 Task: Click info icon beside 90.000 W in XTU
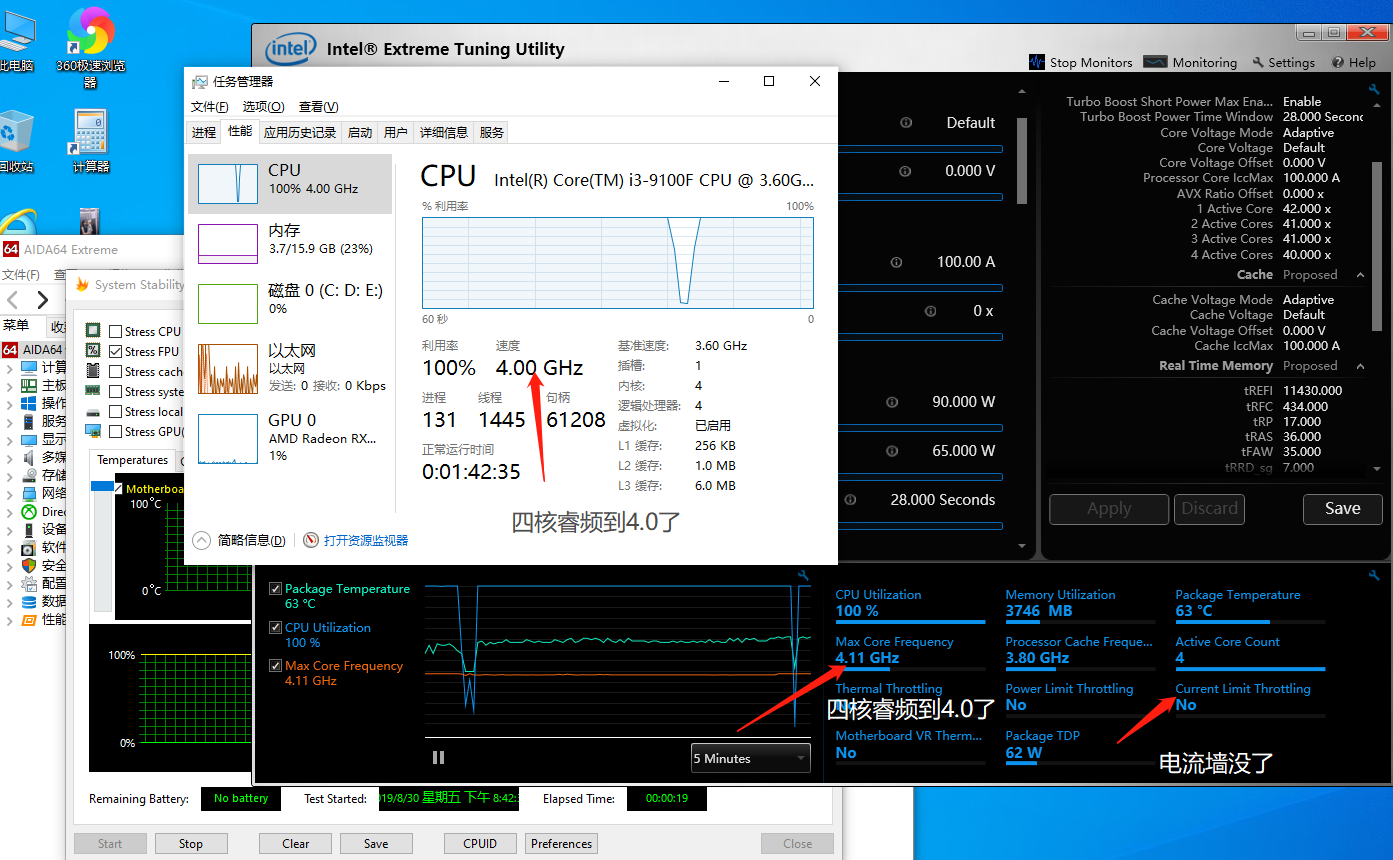(891, 402)
